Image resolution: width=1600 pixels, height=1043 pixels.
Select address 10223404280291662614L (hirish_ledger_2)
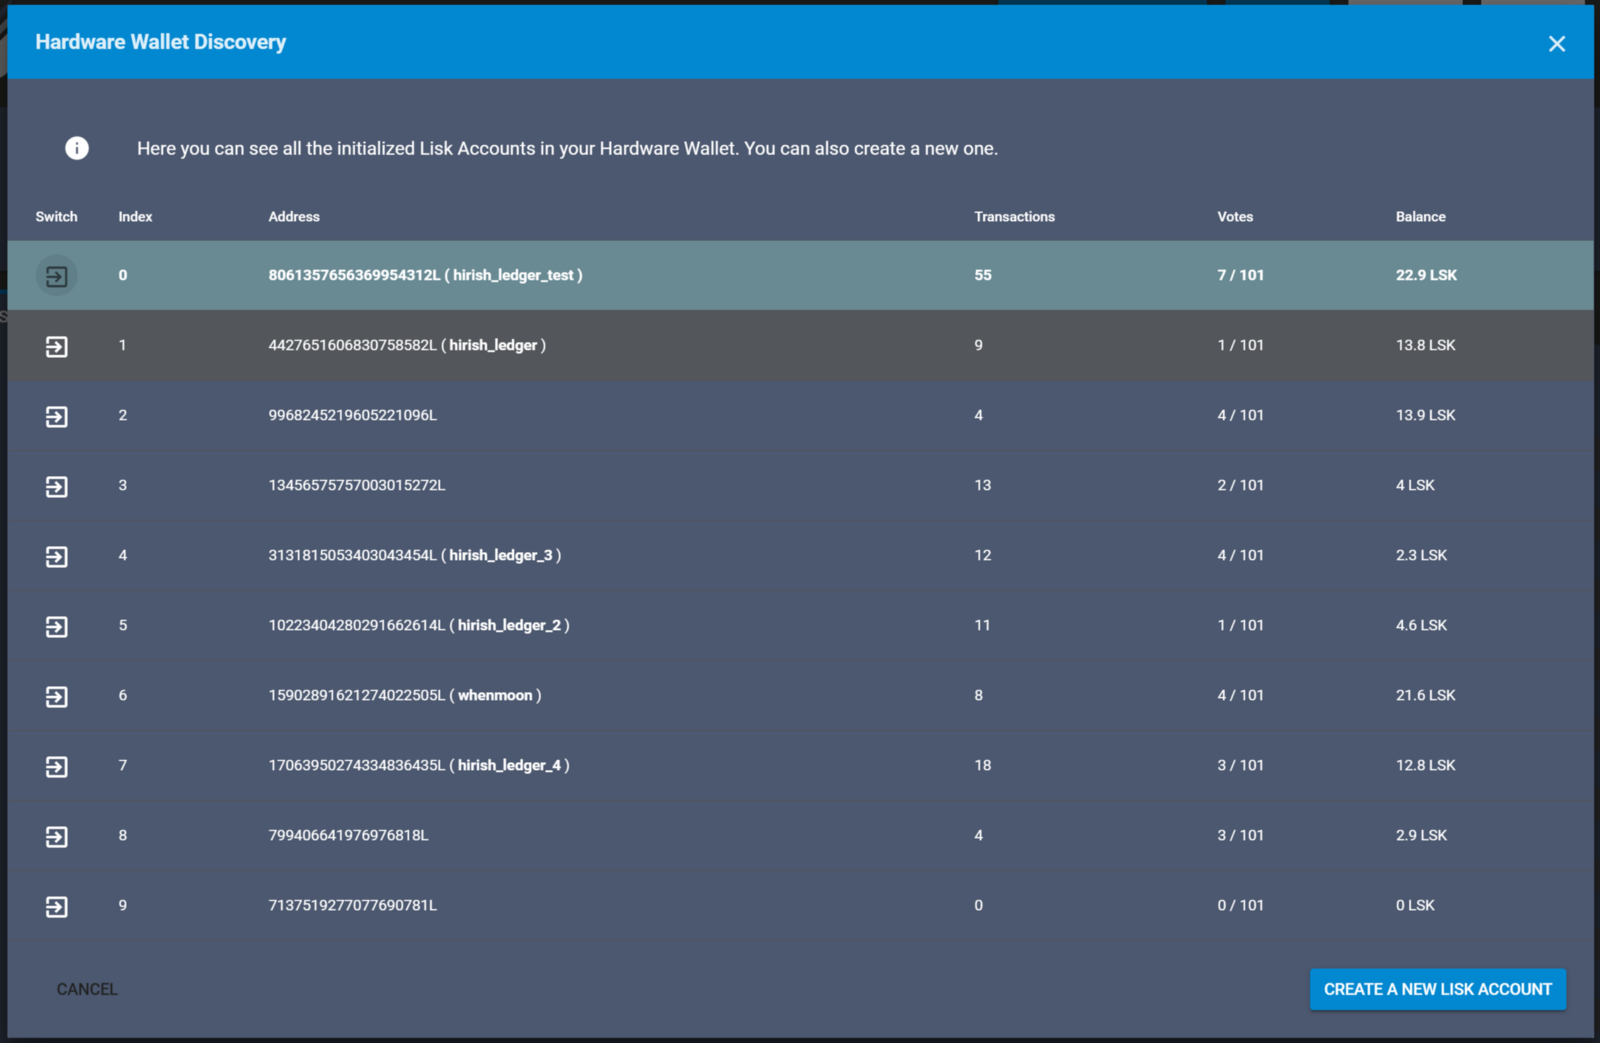[x=419, y=625]
